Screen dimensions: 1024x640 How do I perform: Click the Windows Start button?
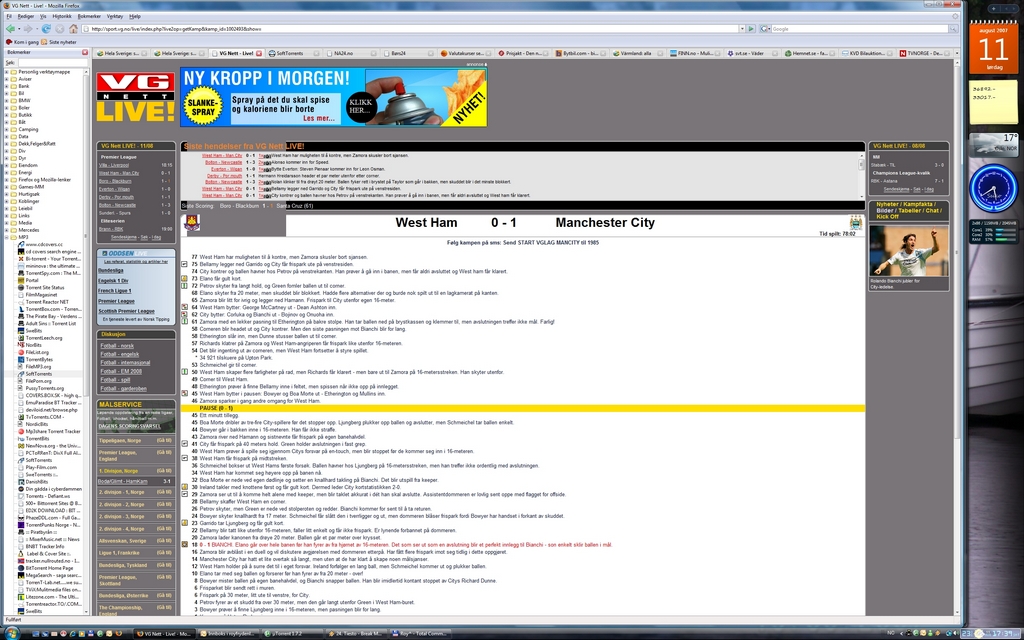[x=10, y=633]
